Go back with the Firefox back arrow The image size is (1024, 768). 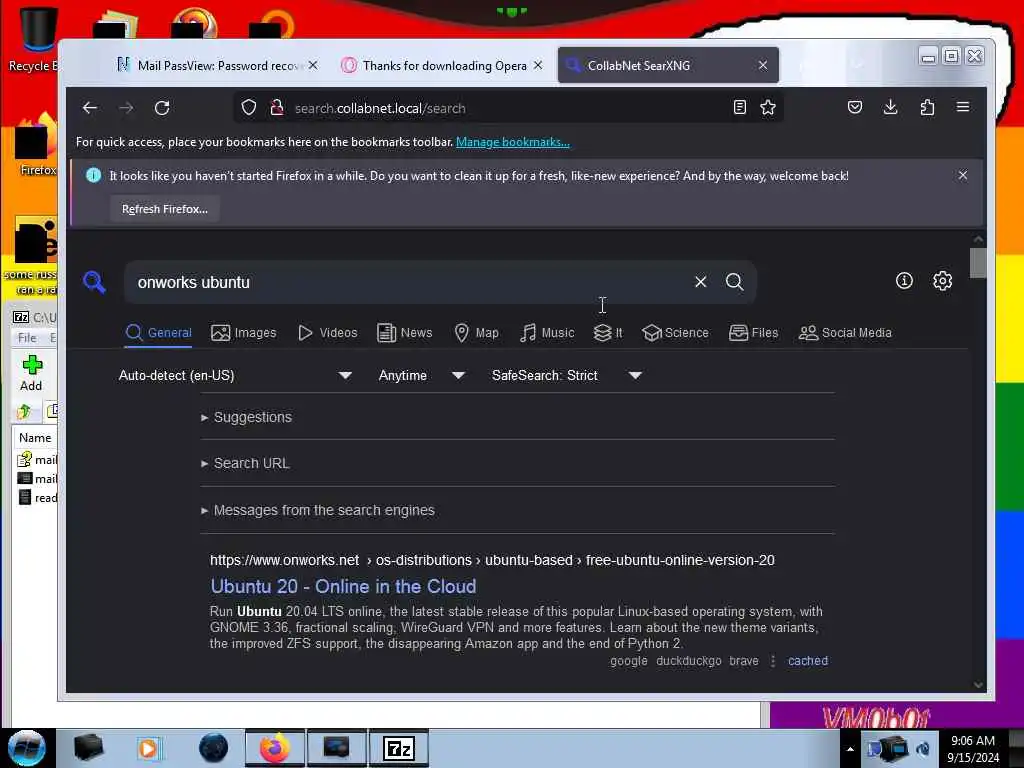click(x=90, y=108)
